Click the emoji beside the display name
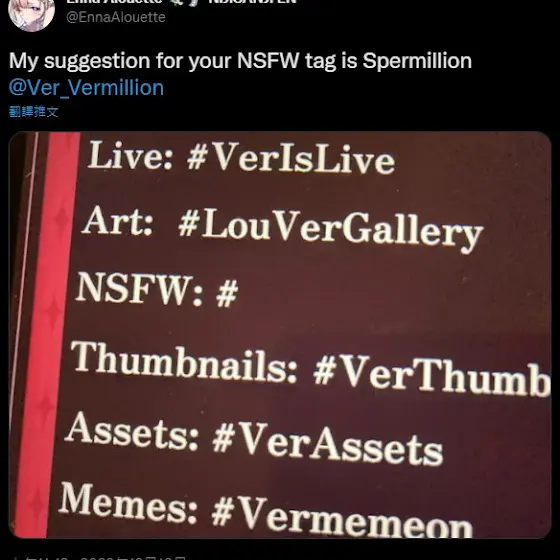The image size is (560, 560). tap(183, 2)
